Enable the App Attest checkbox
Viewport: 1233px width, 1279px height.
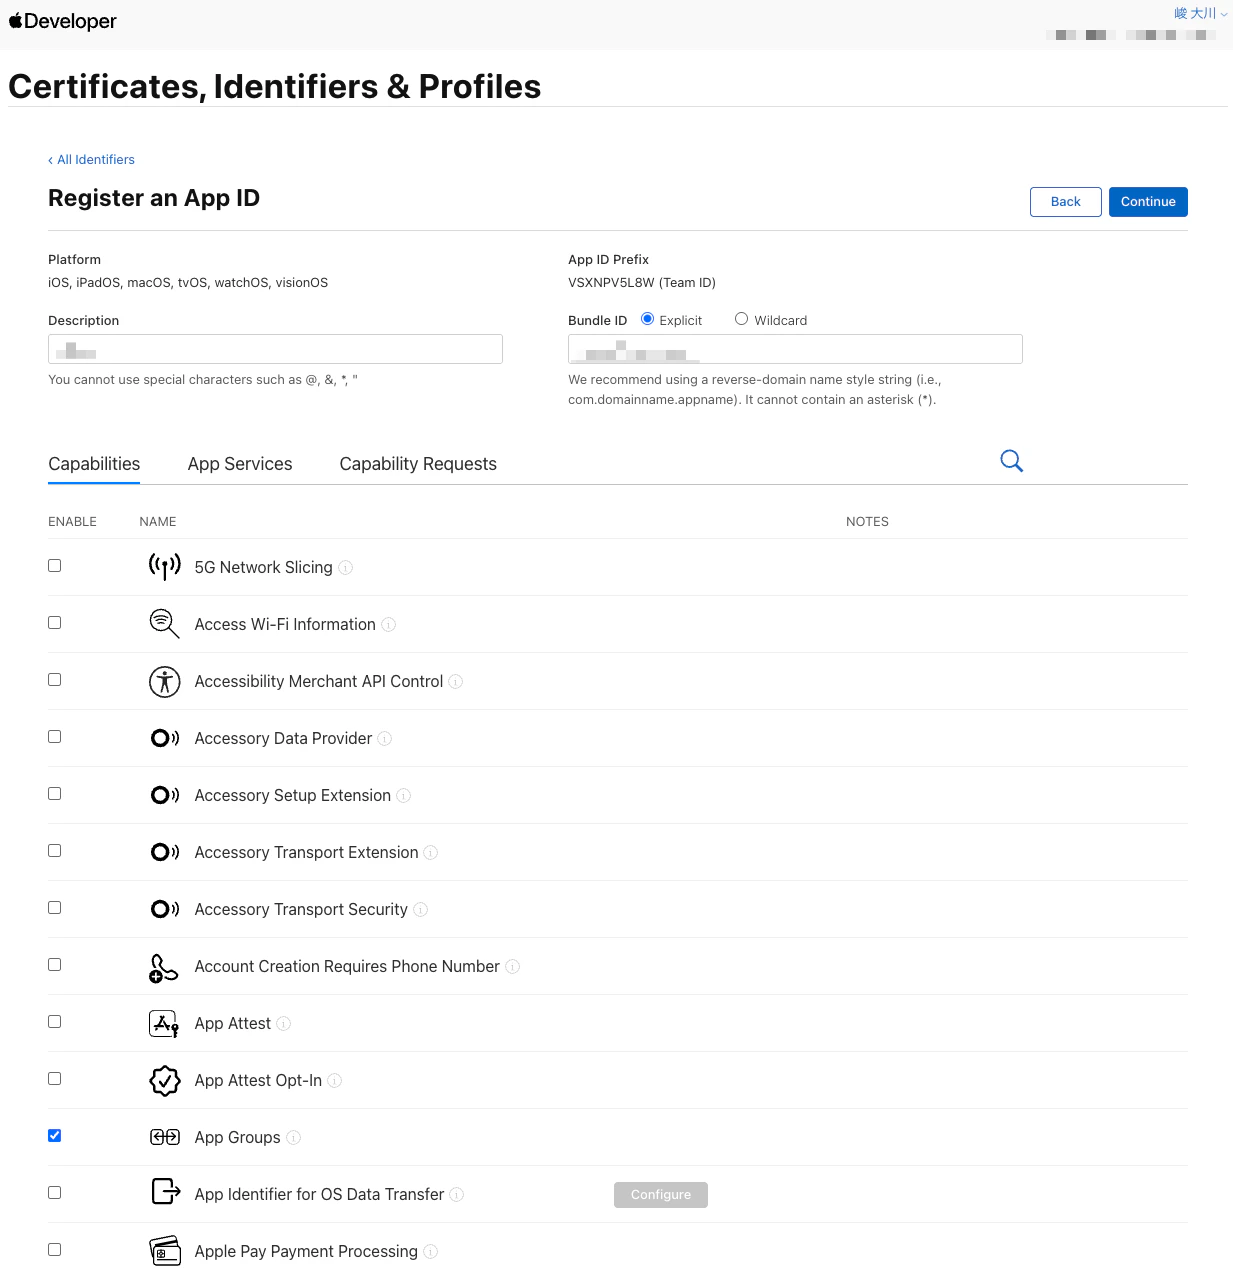[55, 1022]
